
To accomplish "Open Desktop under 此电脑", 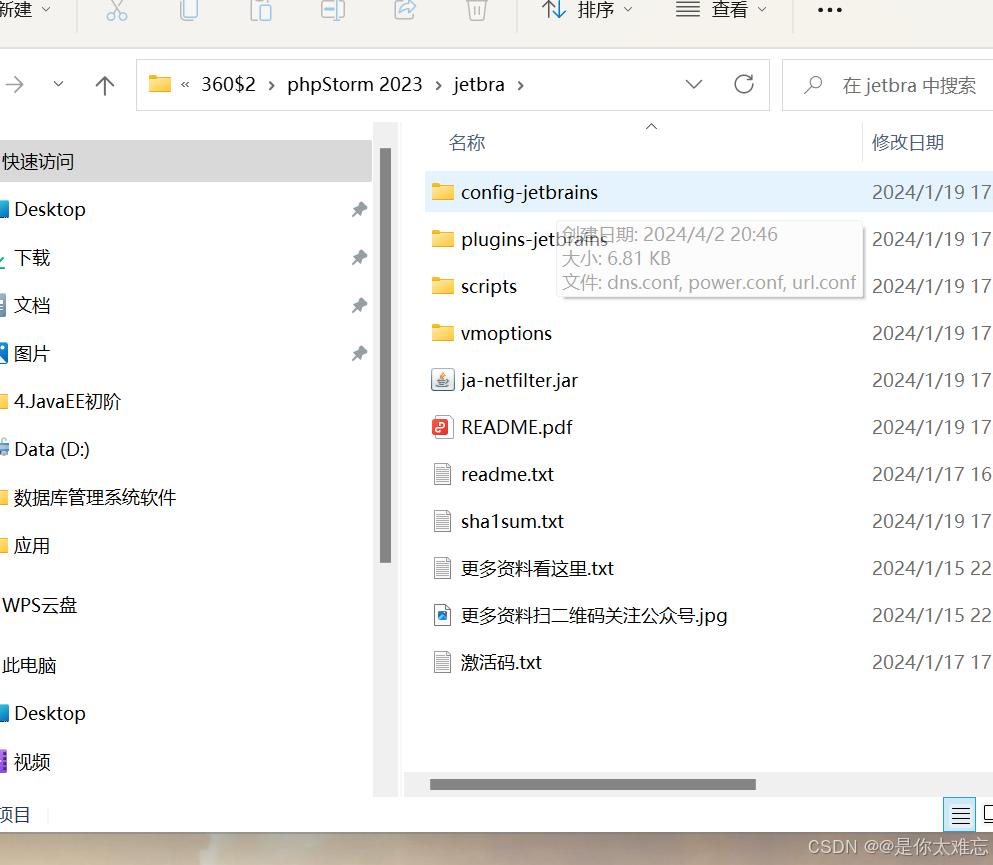I will point(49,714).
